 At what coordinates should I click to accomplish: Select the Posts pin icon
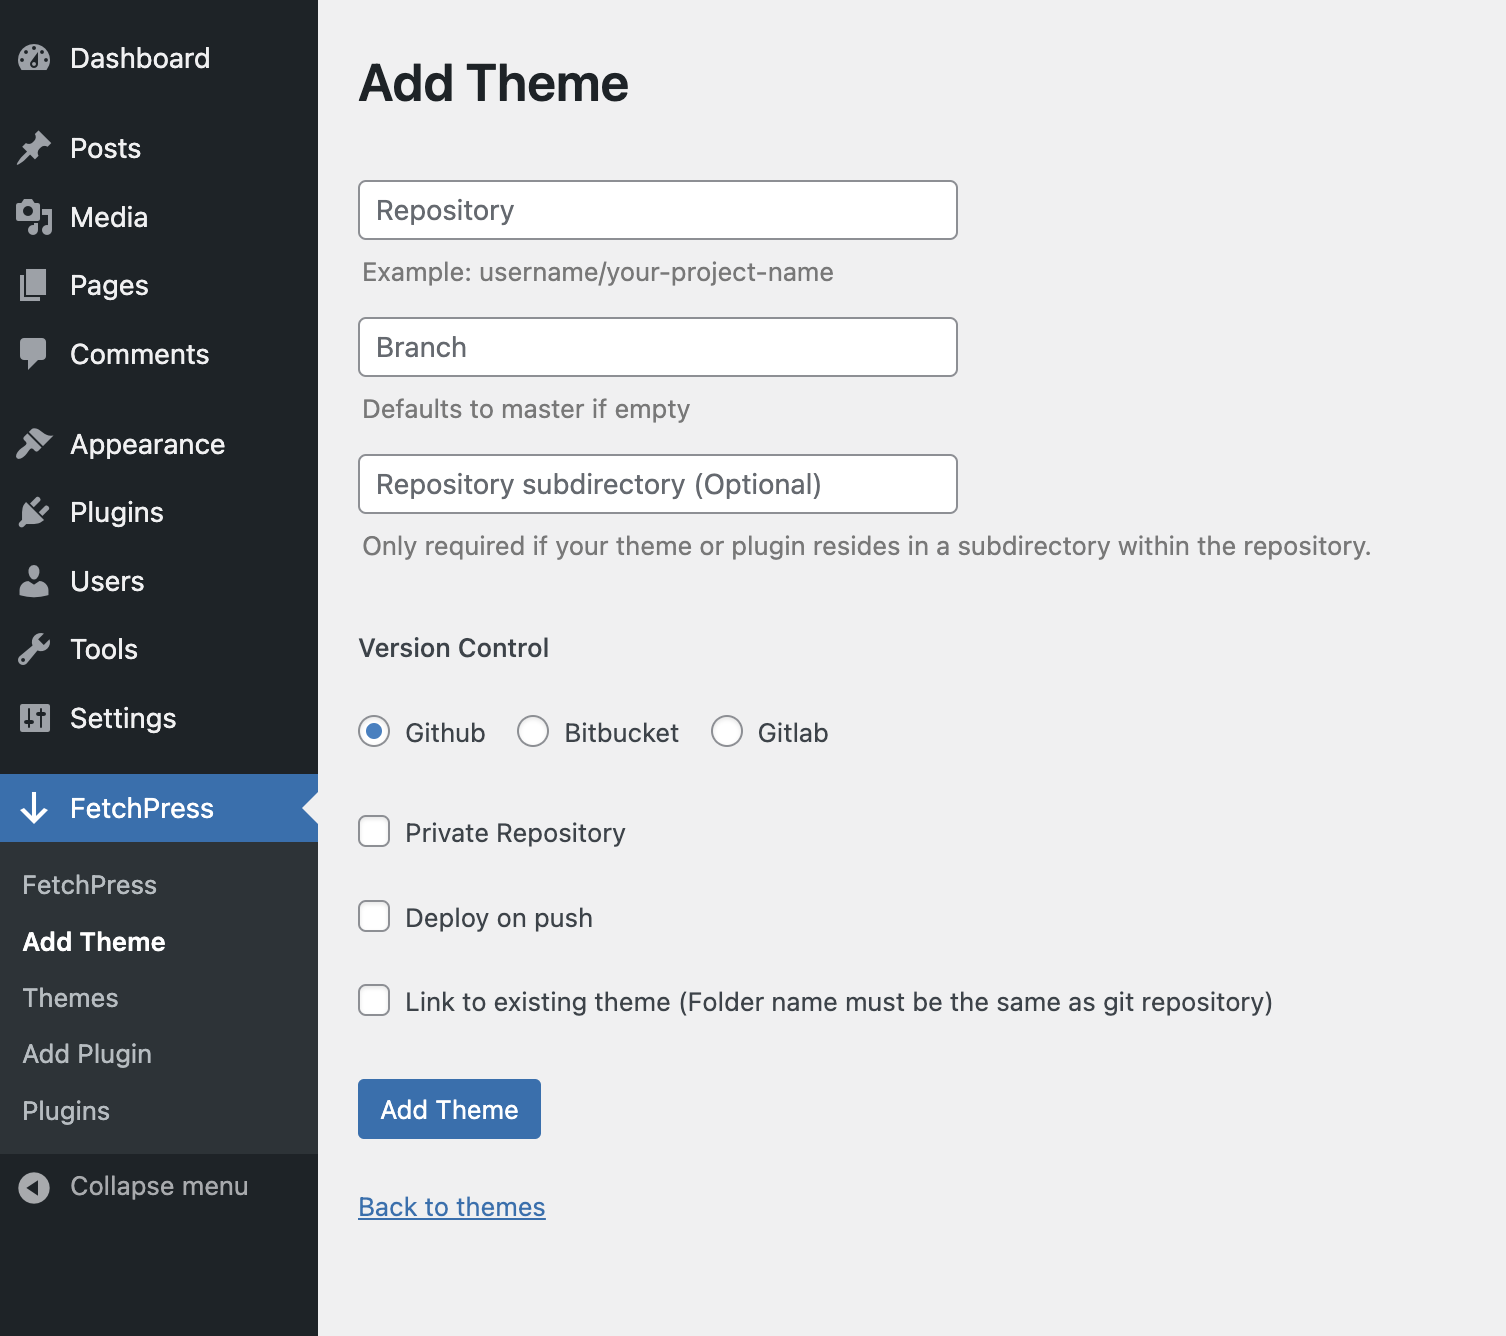pos(33,147)
